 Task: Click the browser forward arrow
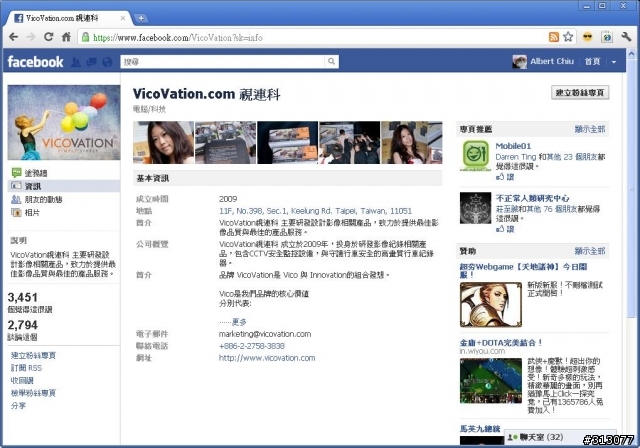(x=31, y=37)
